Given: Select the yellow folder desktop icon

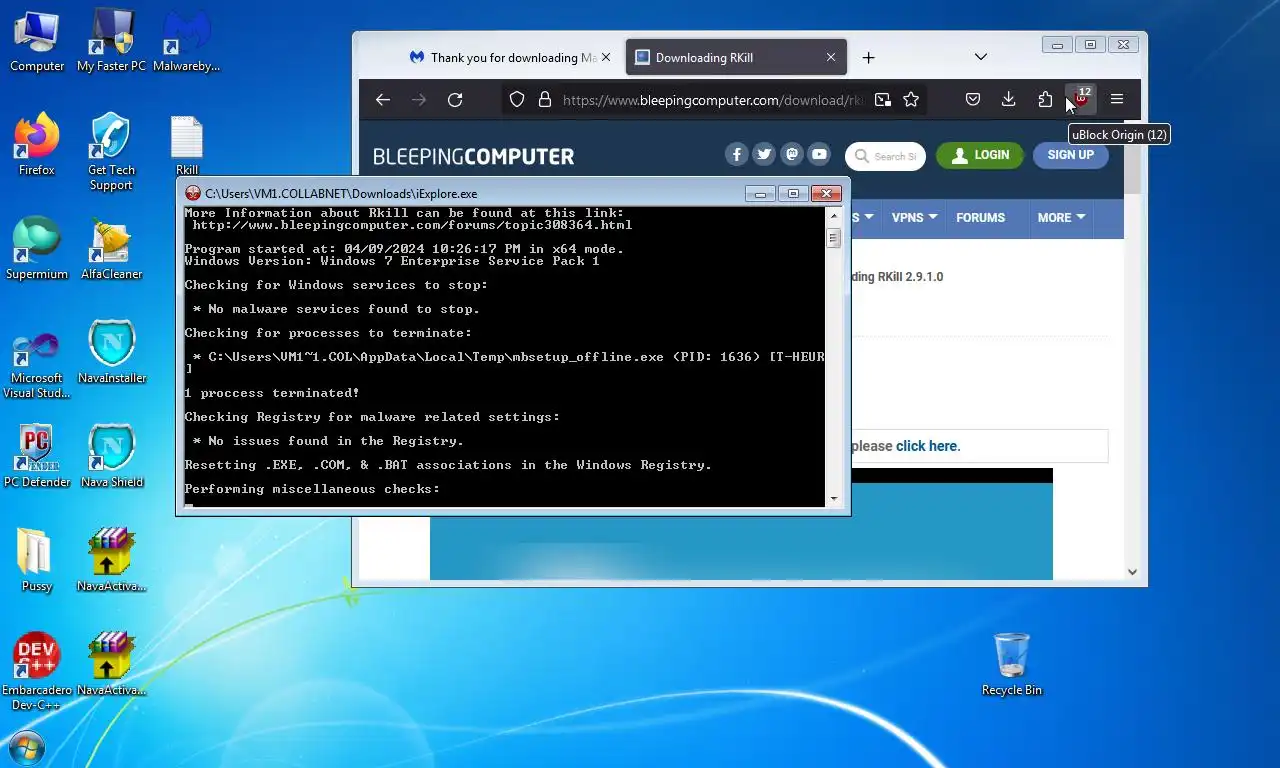Looking at the screenshot, I should click(x=37, y=560).
